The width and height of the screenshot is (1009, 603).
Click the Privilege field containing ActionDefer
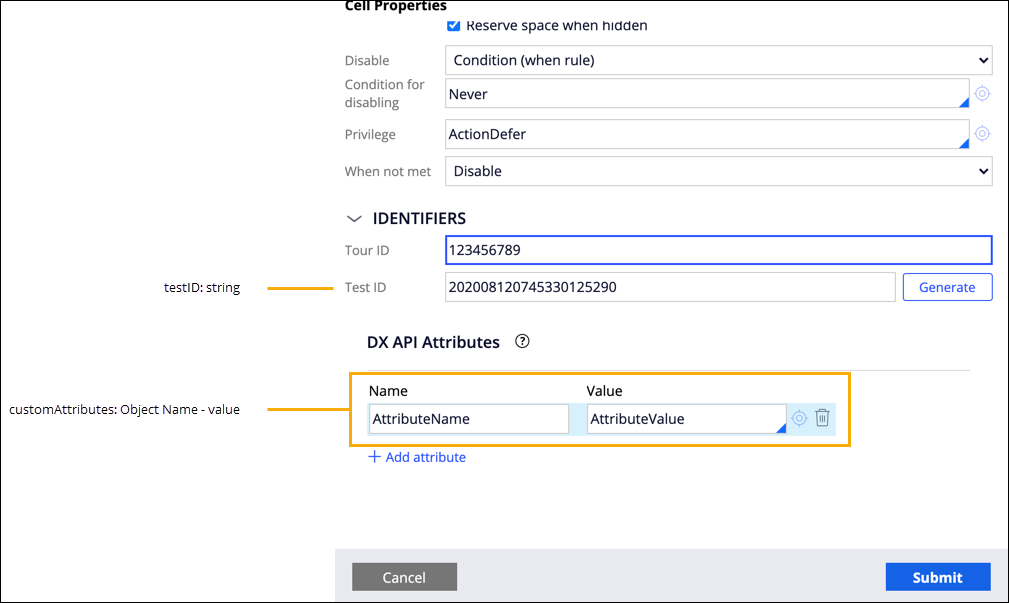point(706,134)
